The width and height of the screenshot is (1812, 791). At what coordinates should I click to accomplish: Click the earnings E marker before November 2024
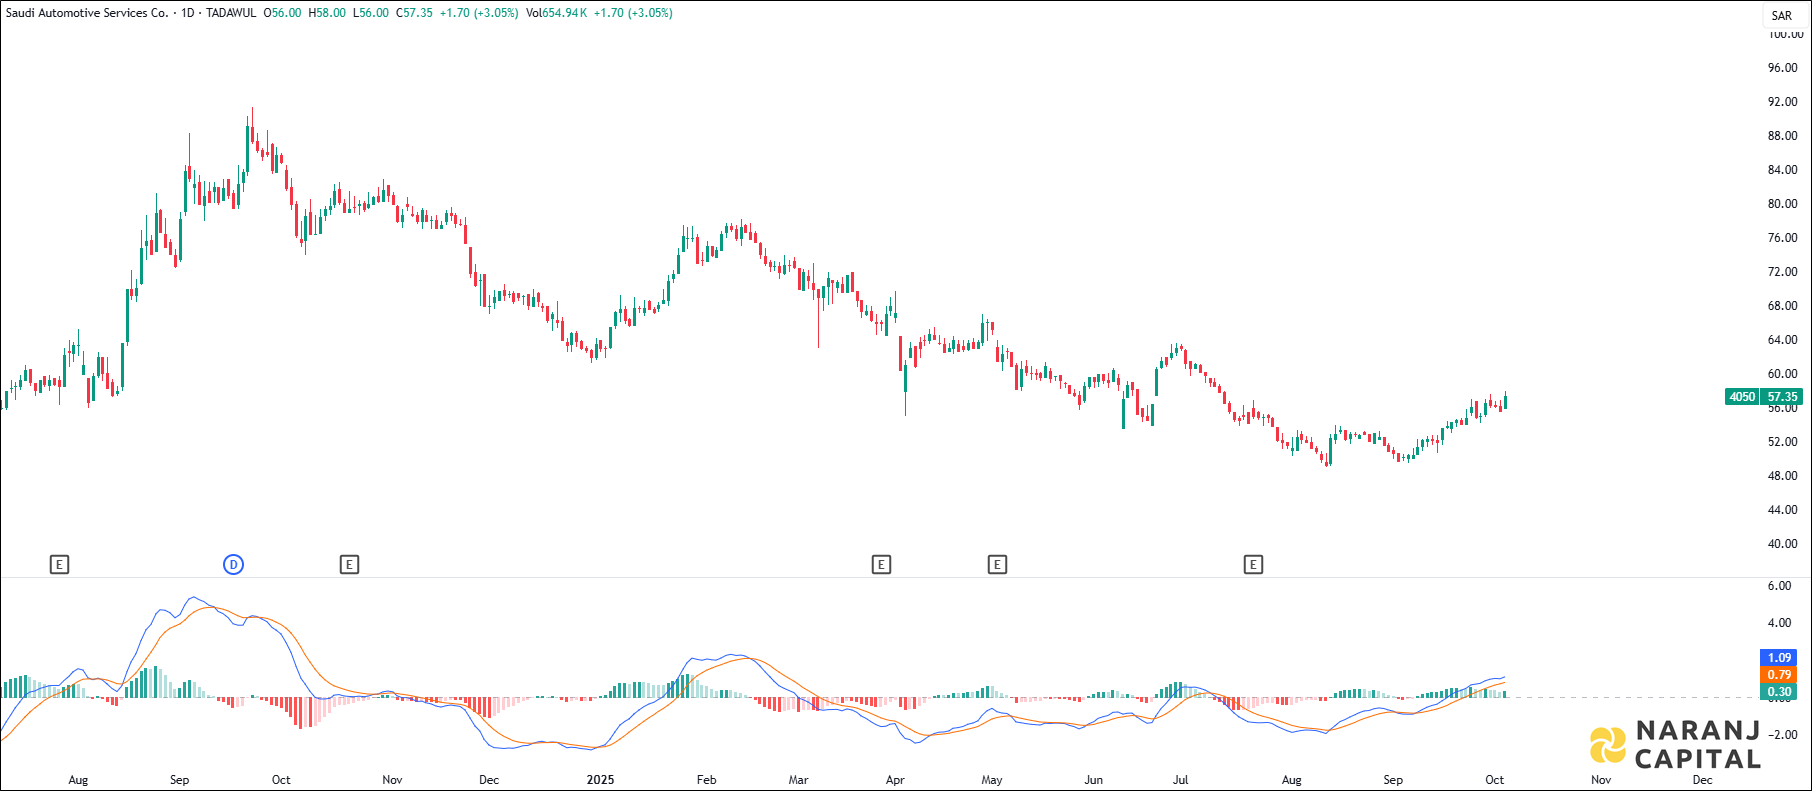click(x=349, y=565)
